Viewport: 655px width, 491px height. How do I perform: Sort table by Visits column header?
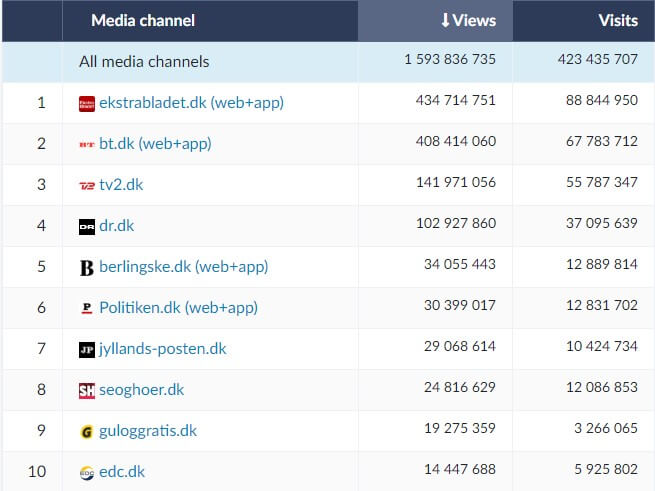point(584,20)
